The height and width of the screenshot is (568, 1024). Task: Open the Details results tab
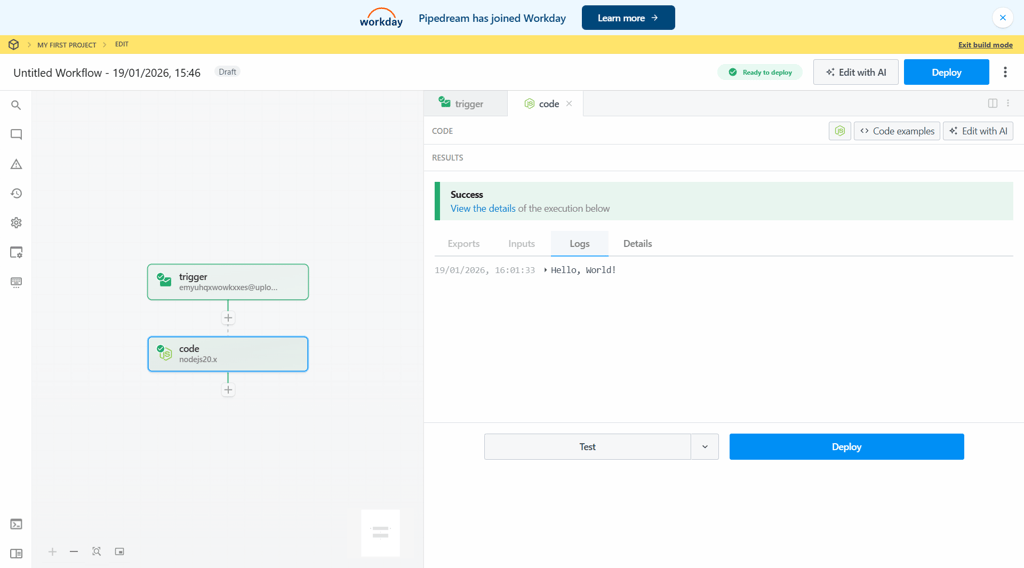coord(637,244)
